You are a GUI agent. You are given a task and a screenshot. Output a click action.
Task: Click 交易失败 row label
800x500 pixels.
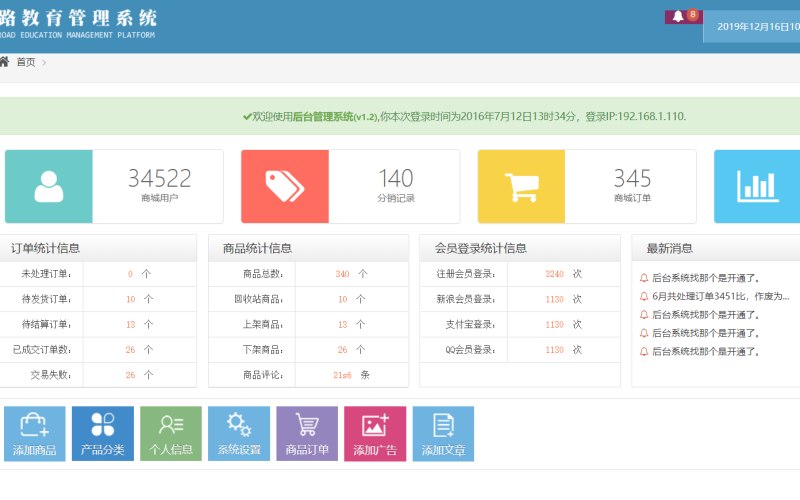coord(51,375)
